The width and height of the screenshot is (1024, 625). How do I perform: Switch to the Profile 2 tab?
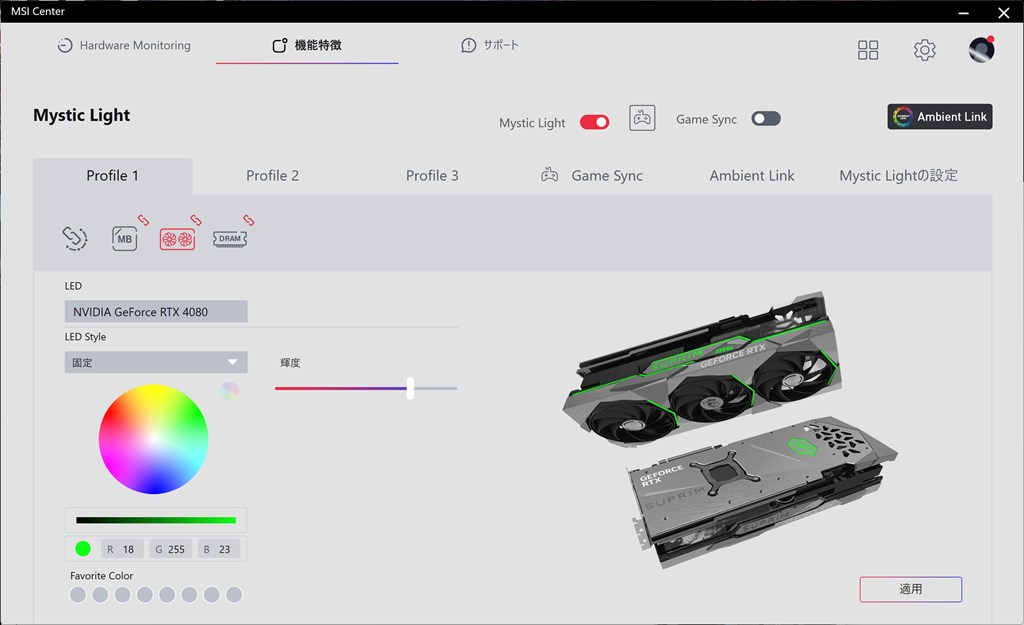pos(272,176)
